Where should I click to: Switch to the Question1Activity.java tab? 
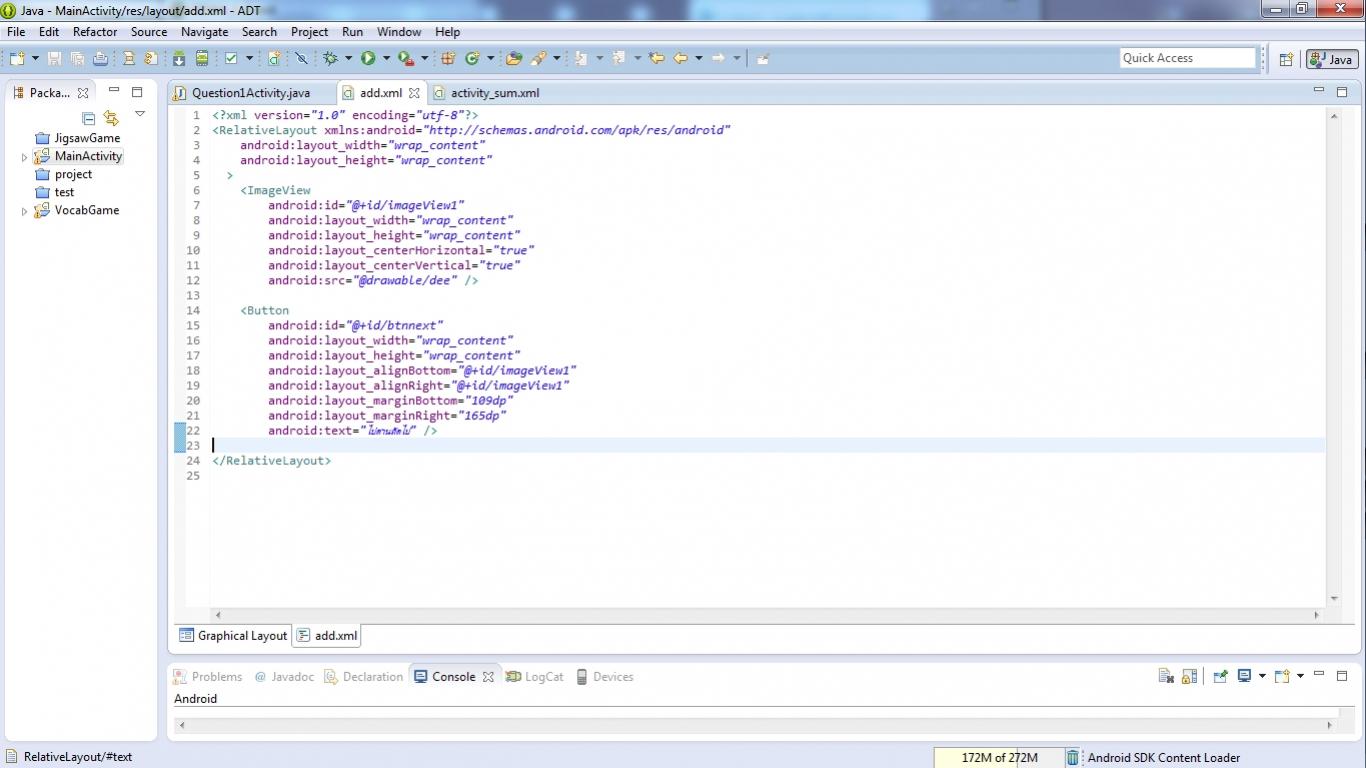242,93
